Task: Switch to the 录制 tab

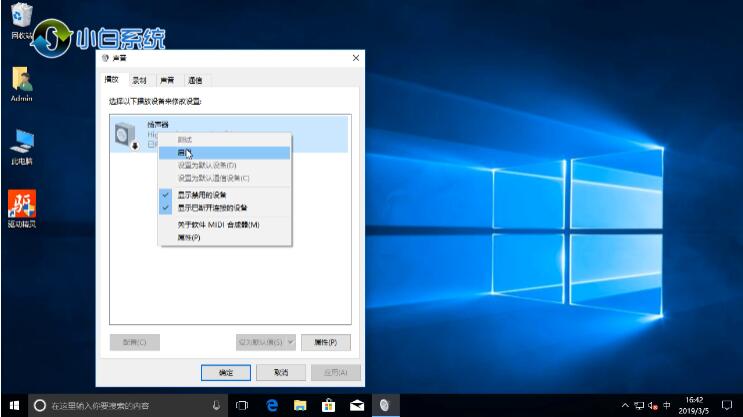Action: click(139, 81)
